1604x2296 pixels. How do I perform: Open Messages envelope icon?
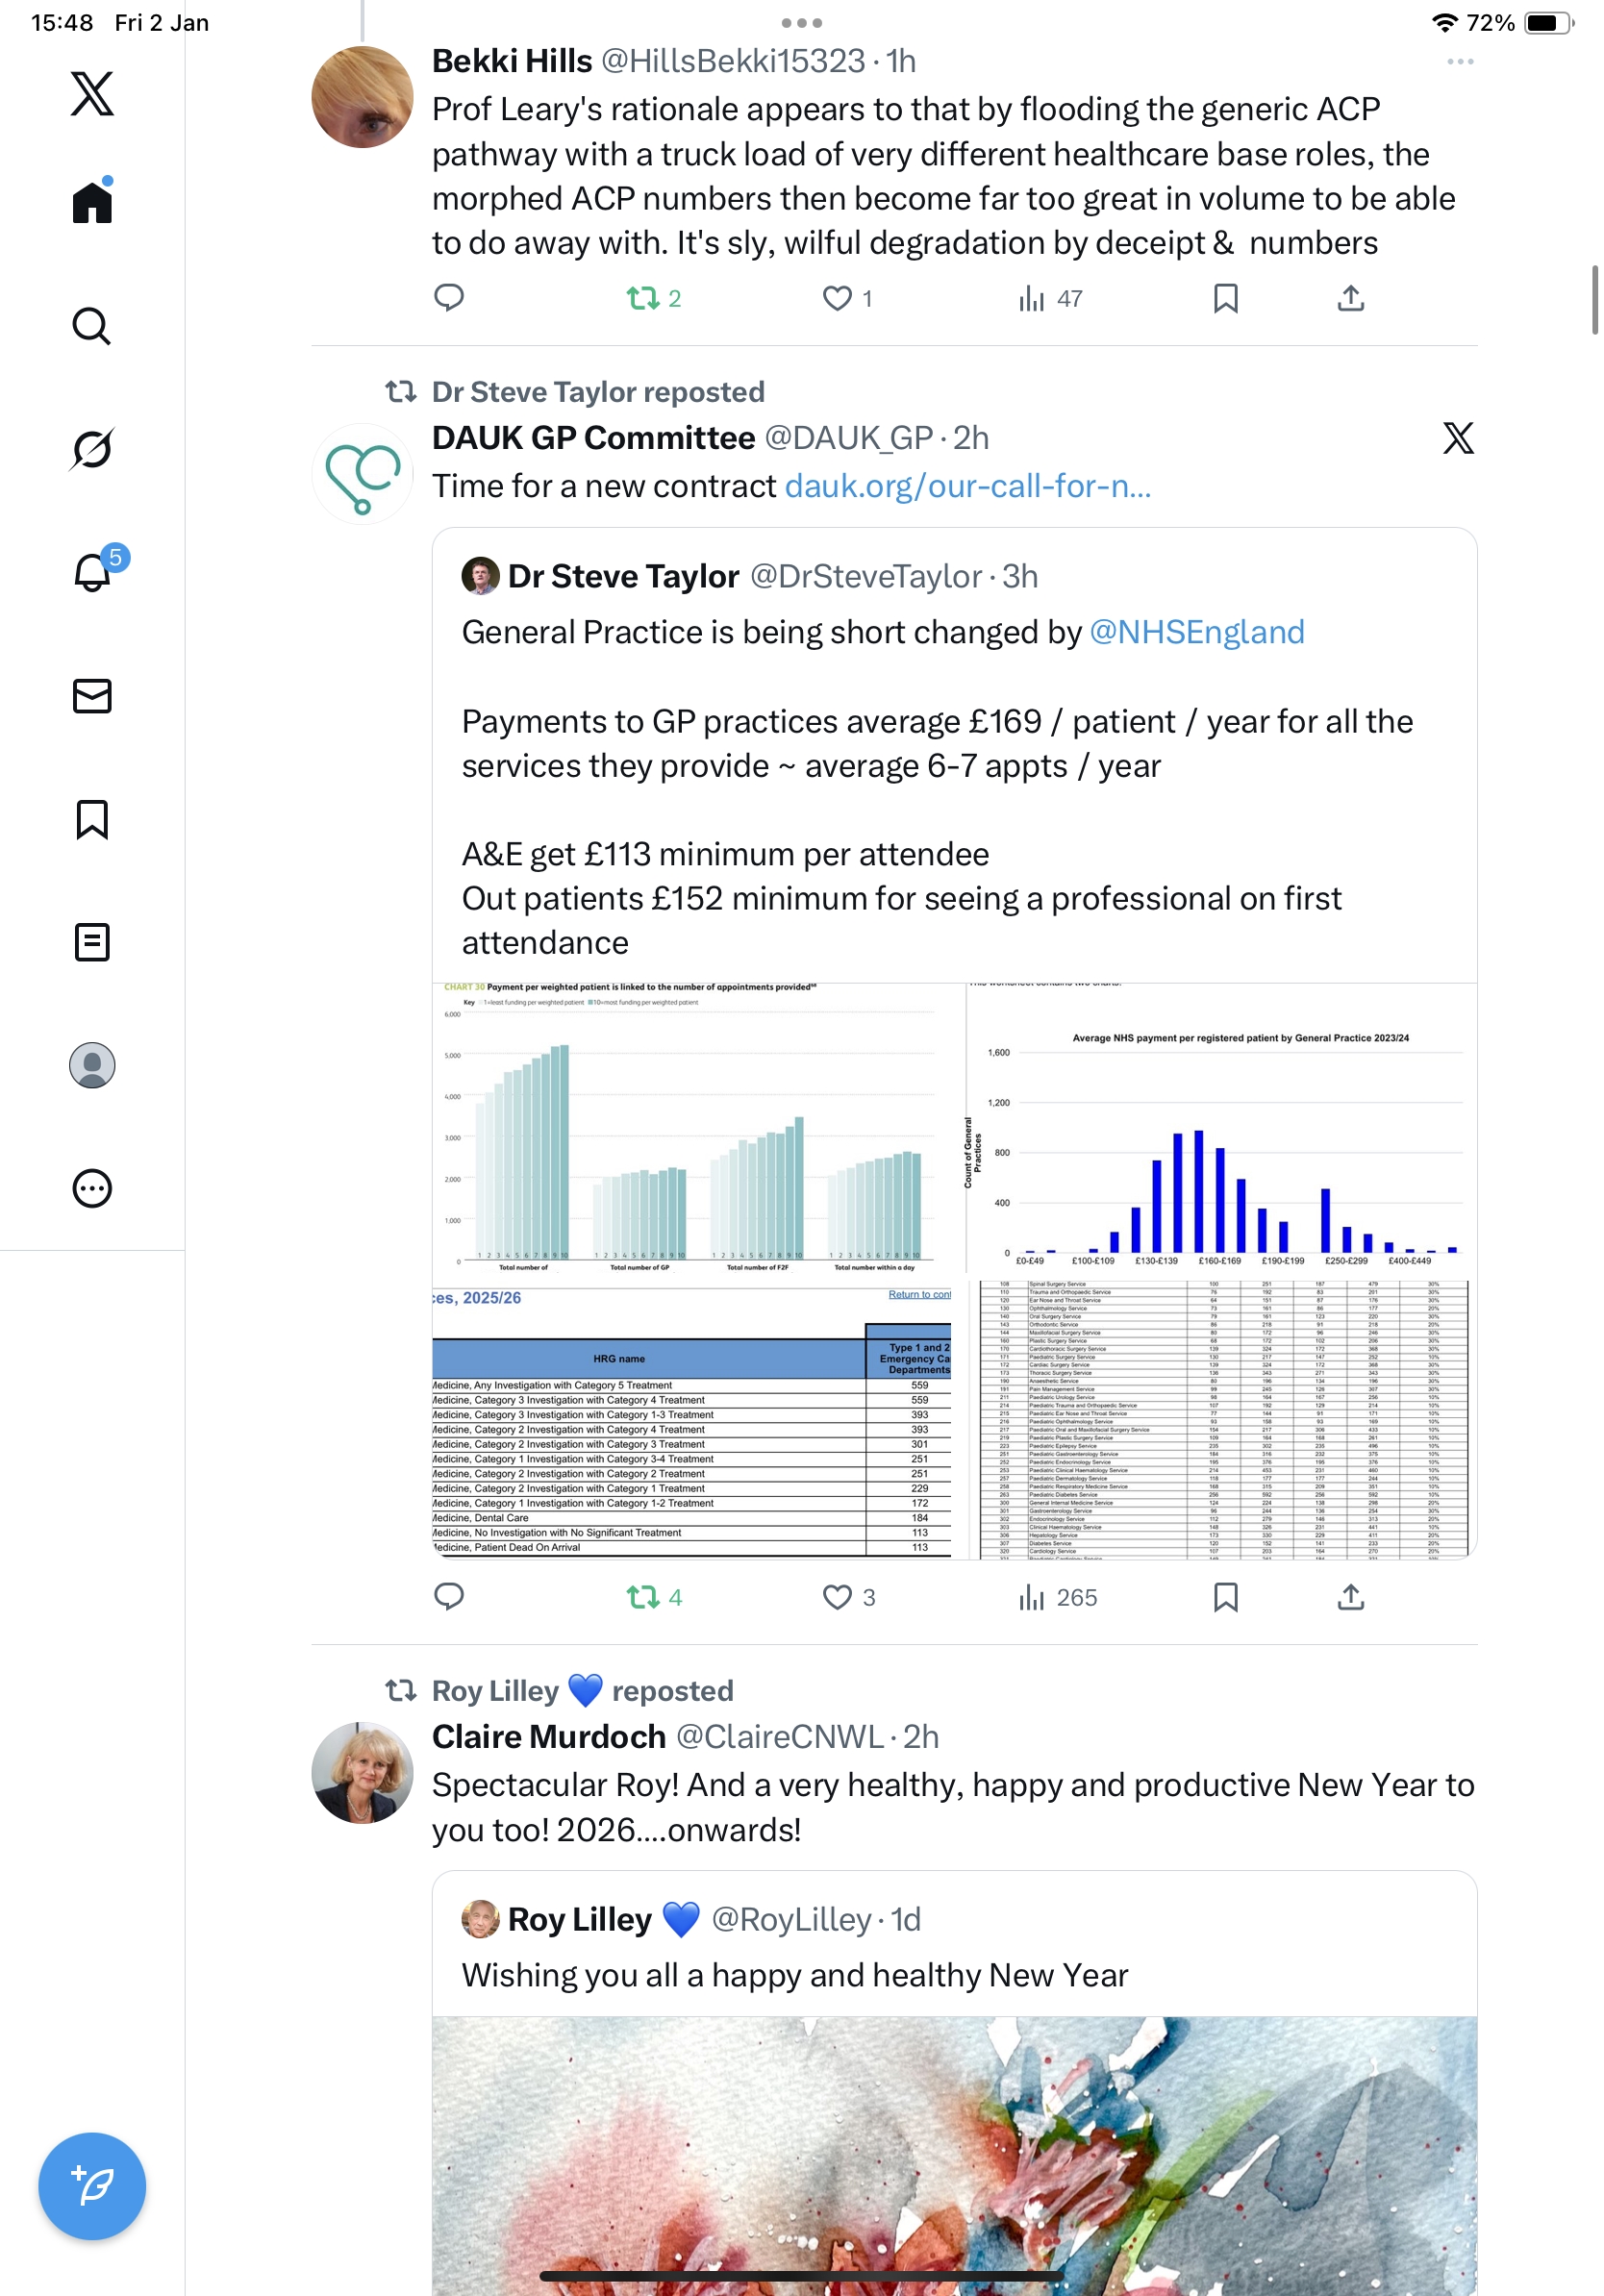pyautogui.click(x=92, y=696)
